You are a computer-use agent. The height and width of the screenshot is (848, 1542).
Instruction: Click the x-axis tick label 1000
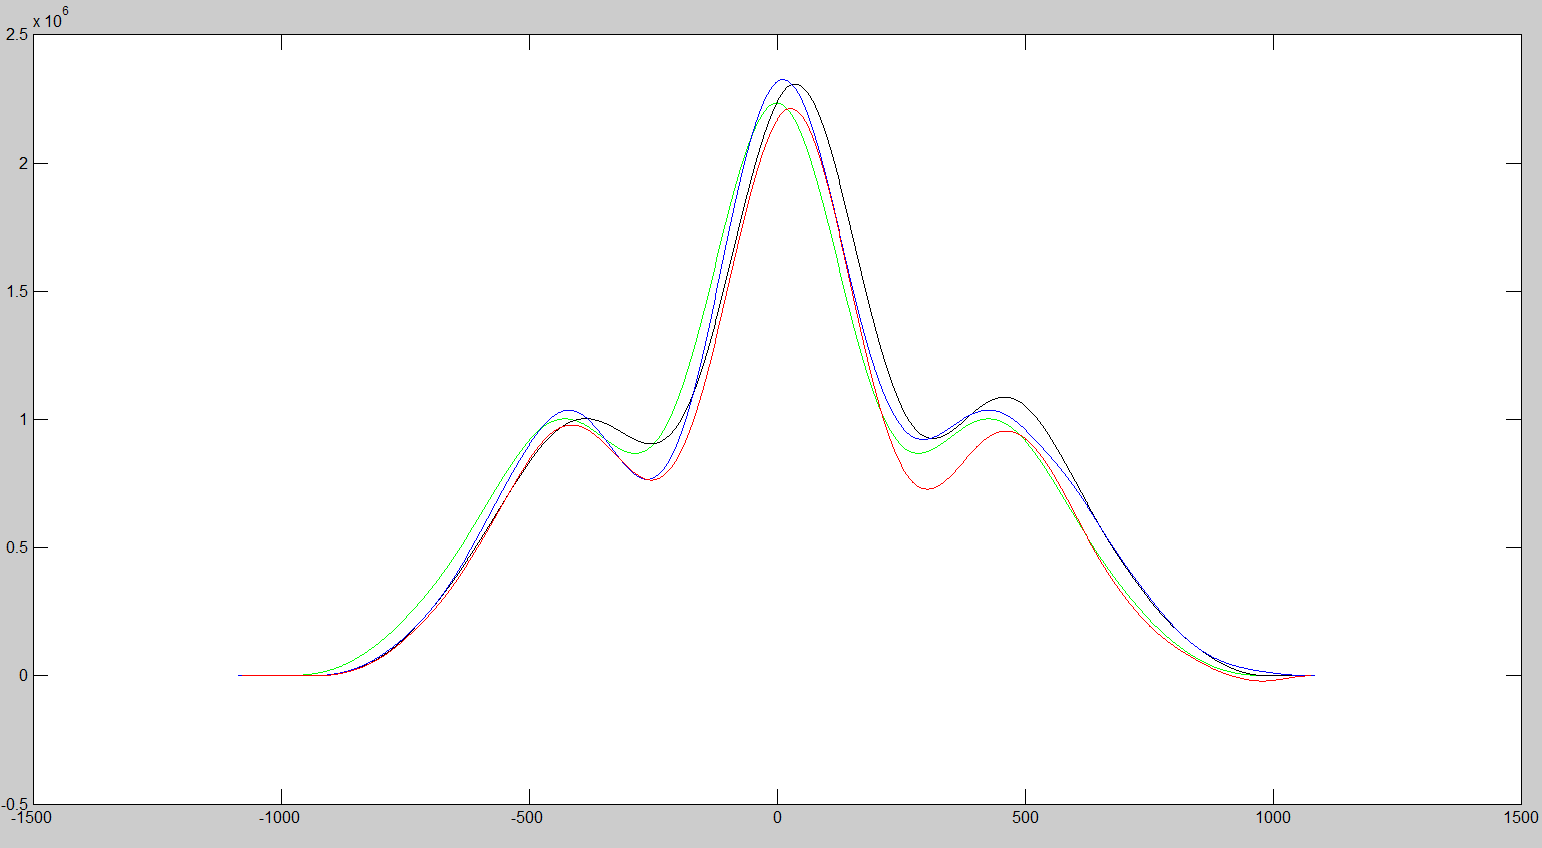tap(1273, 818)
